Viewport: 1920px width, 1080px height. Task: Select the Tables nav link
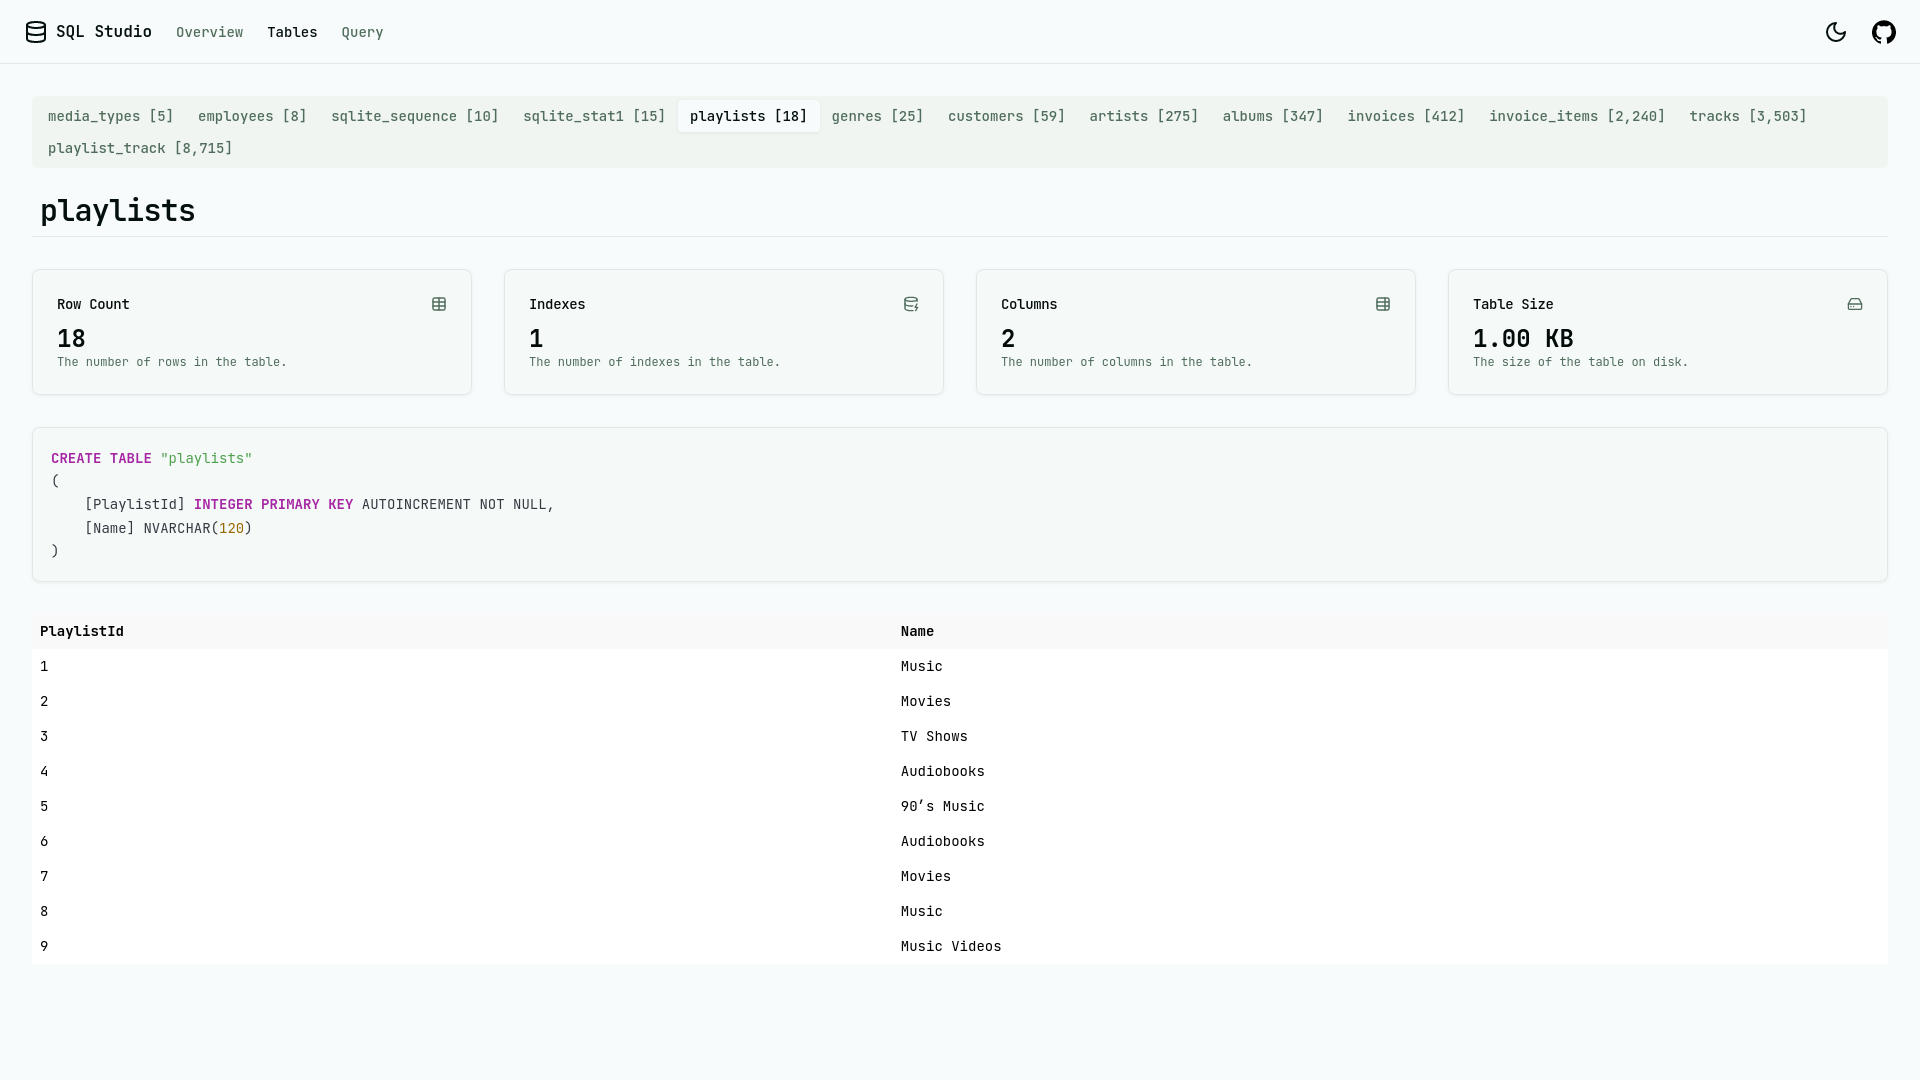(292, 32)
